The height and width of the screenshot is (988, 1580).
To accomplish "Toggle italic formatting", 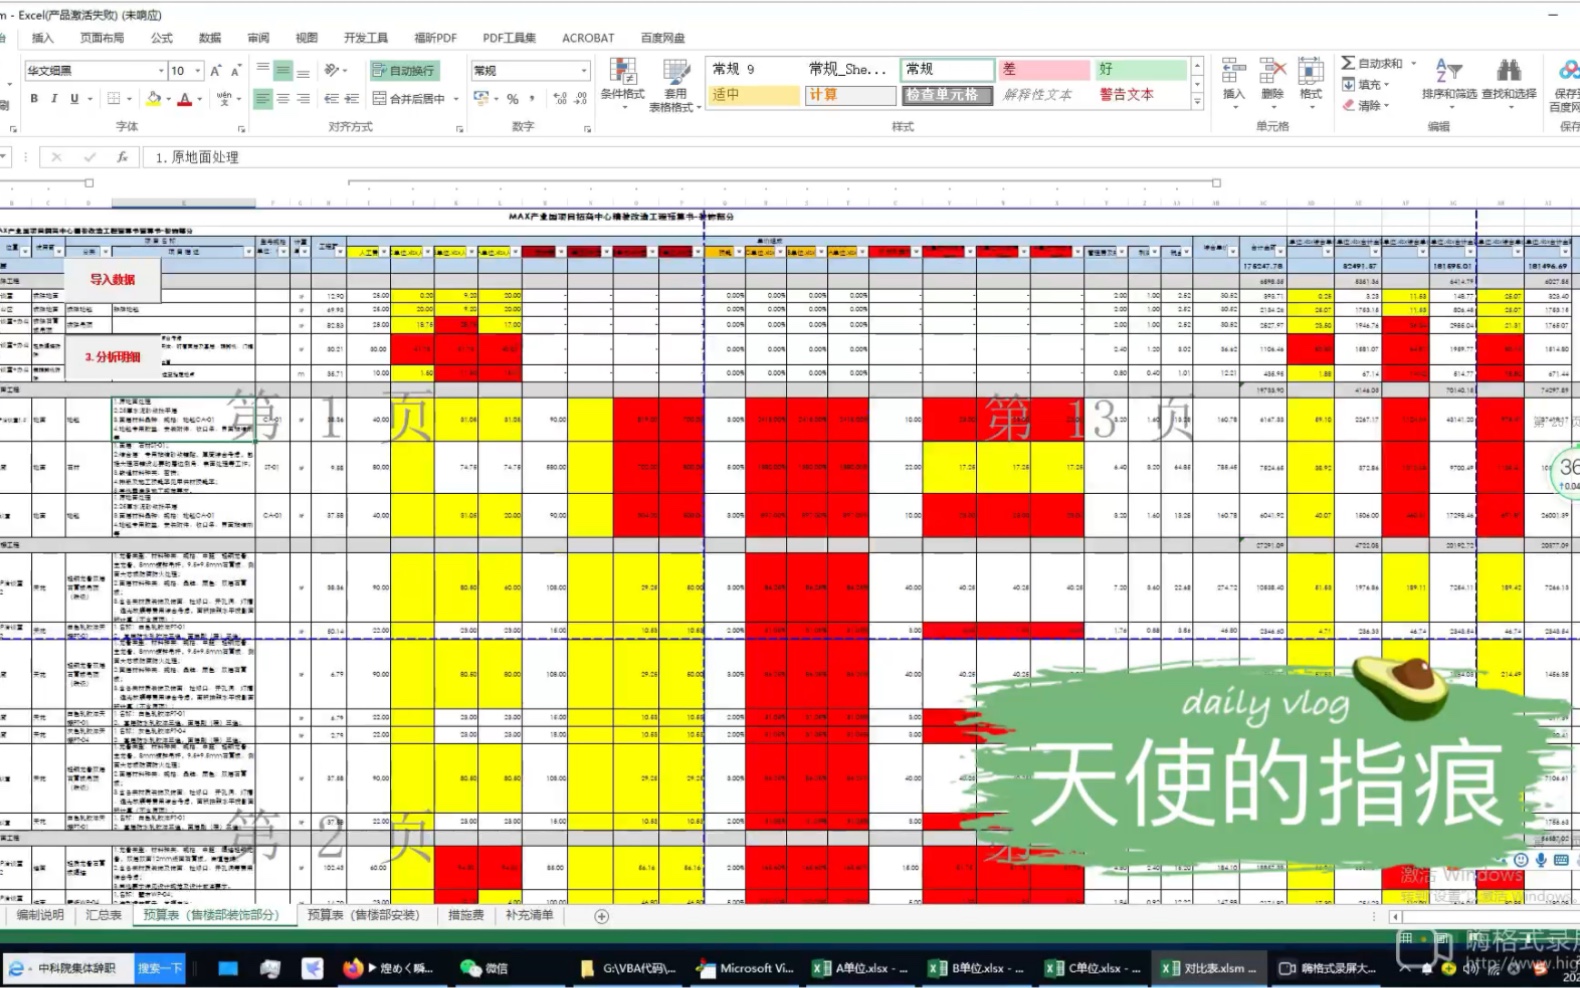I will pos(54,98).
